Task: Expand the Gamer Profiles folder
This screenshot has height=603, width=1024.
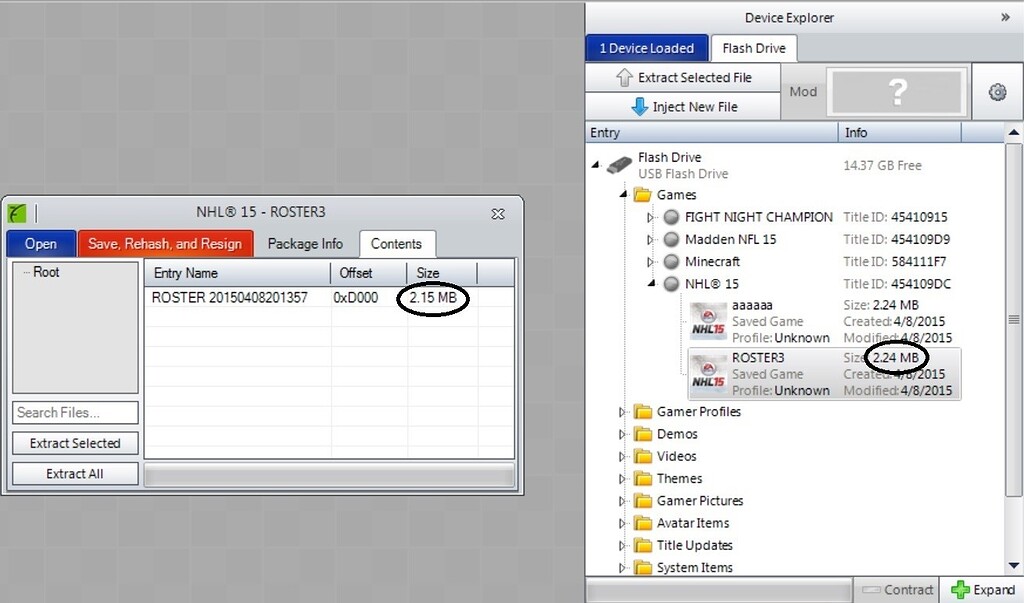Action: click(x=621, y=412)
